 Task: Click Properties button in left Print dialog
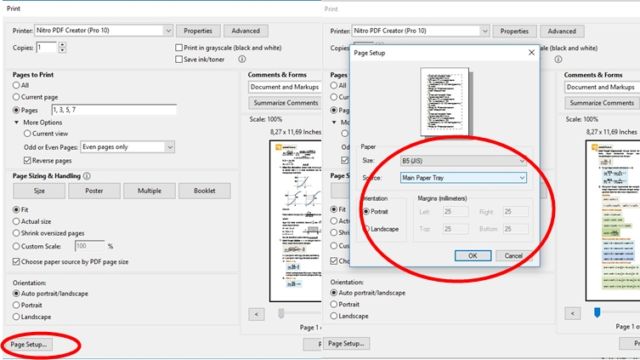[x=198, y=31]
